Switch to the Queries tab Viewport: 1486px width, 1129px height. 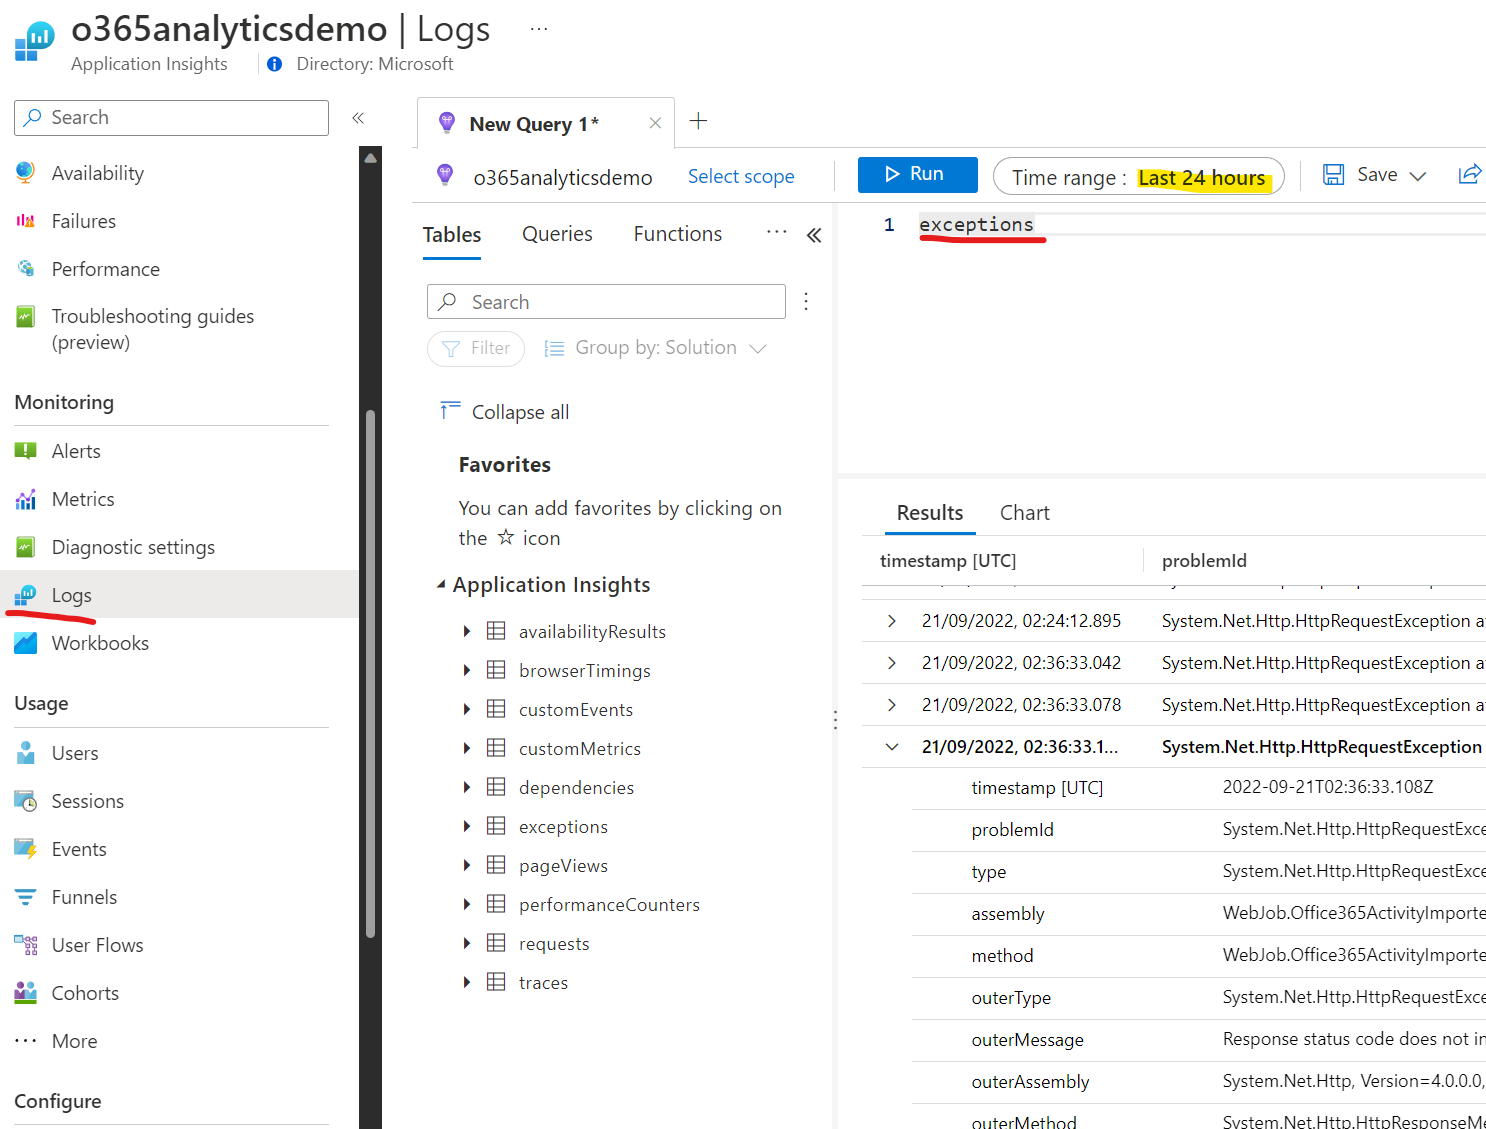pos(557,234)
